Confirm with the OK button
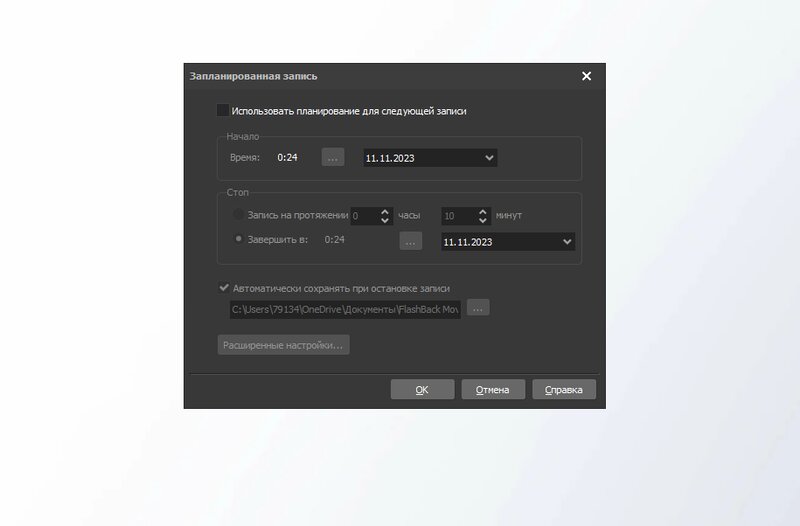Viewport: 800px width, 526px height. coord(422,389)
